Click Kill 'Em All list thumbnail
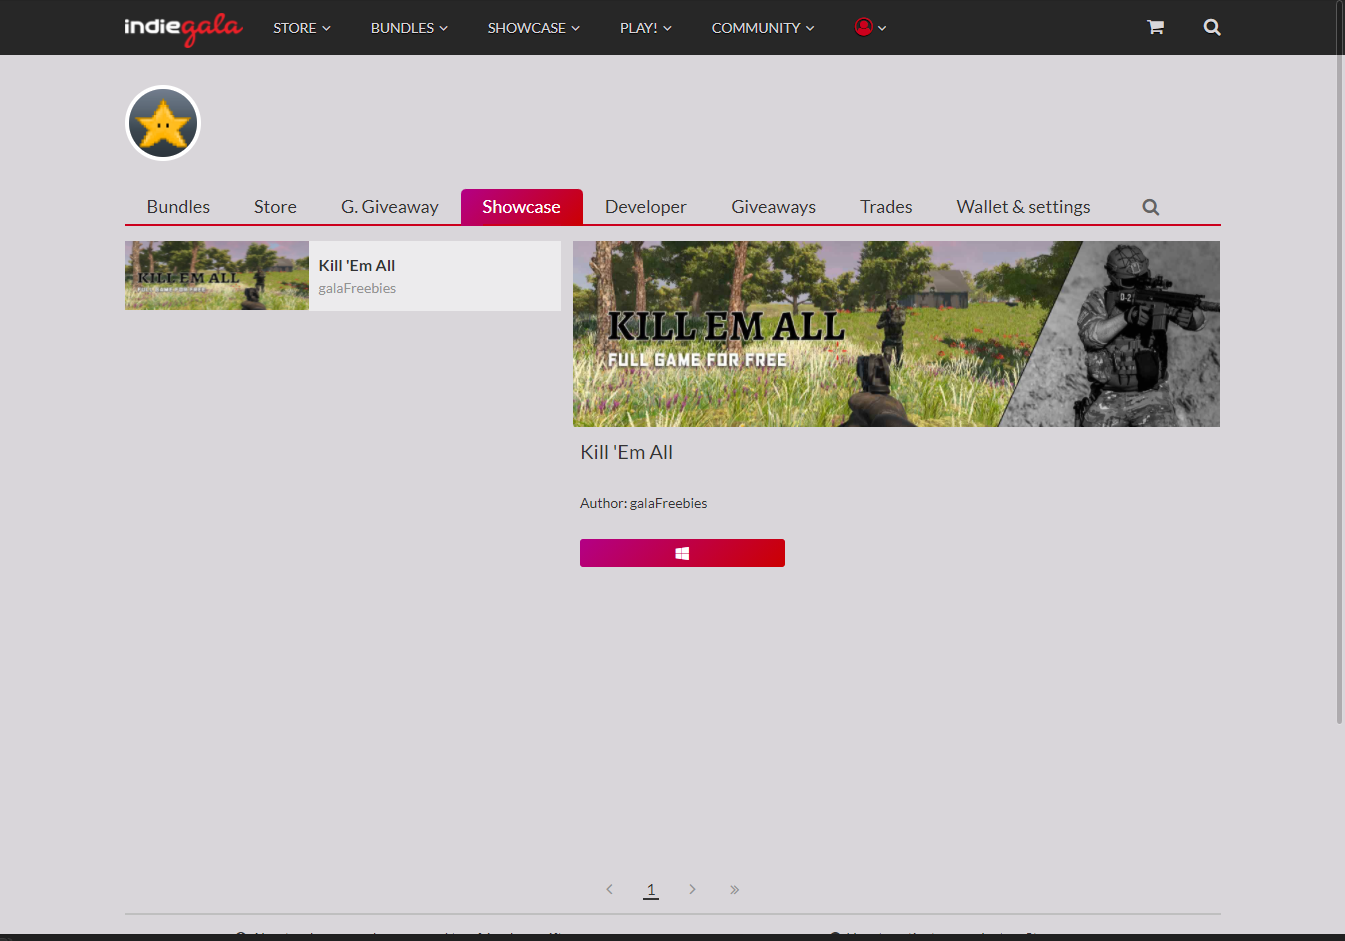 [217, 276]
